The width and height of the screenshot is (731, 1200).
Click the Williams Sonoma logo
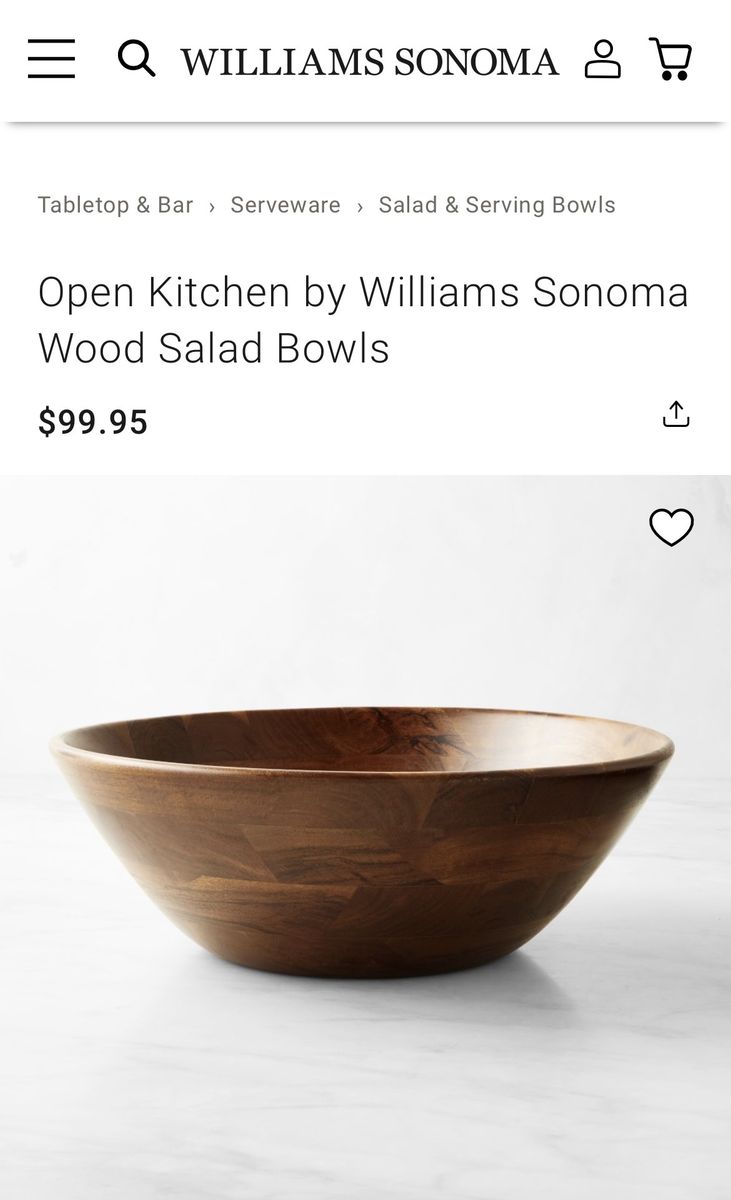[369, 62]
